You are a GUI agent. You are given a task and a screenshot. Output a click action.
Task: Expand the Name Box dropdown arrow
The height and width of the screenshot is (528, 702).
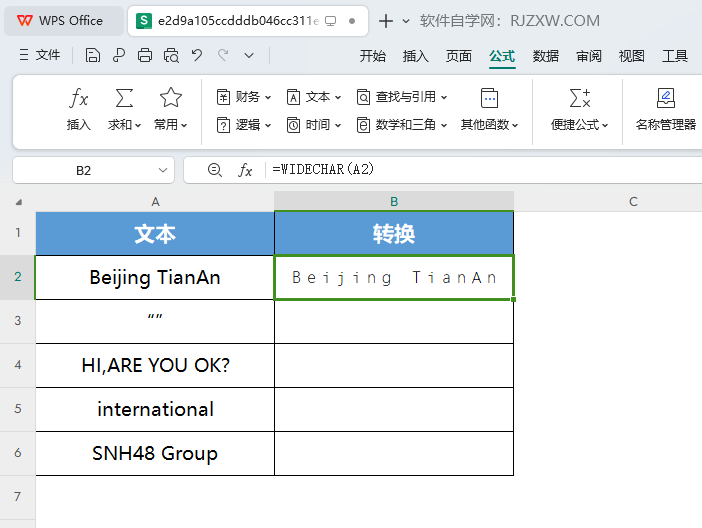(163, 171)
